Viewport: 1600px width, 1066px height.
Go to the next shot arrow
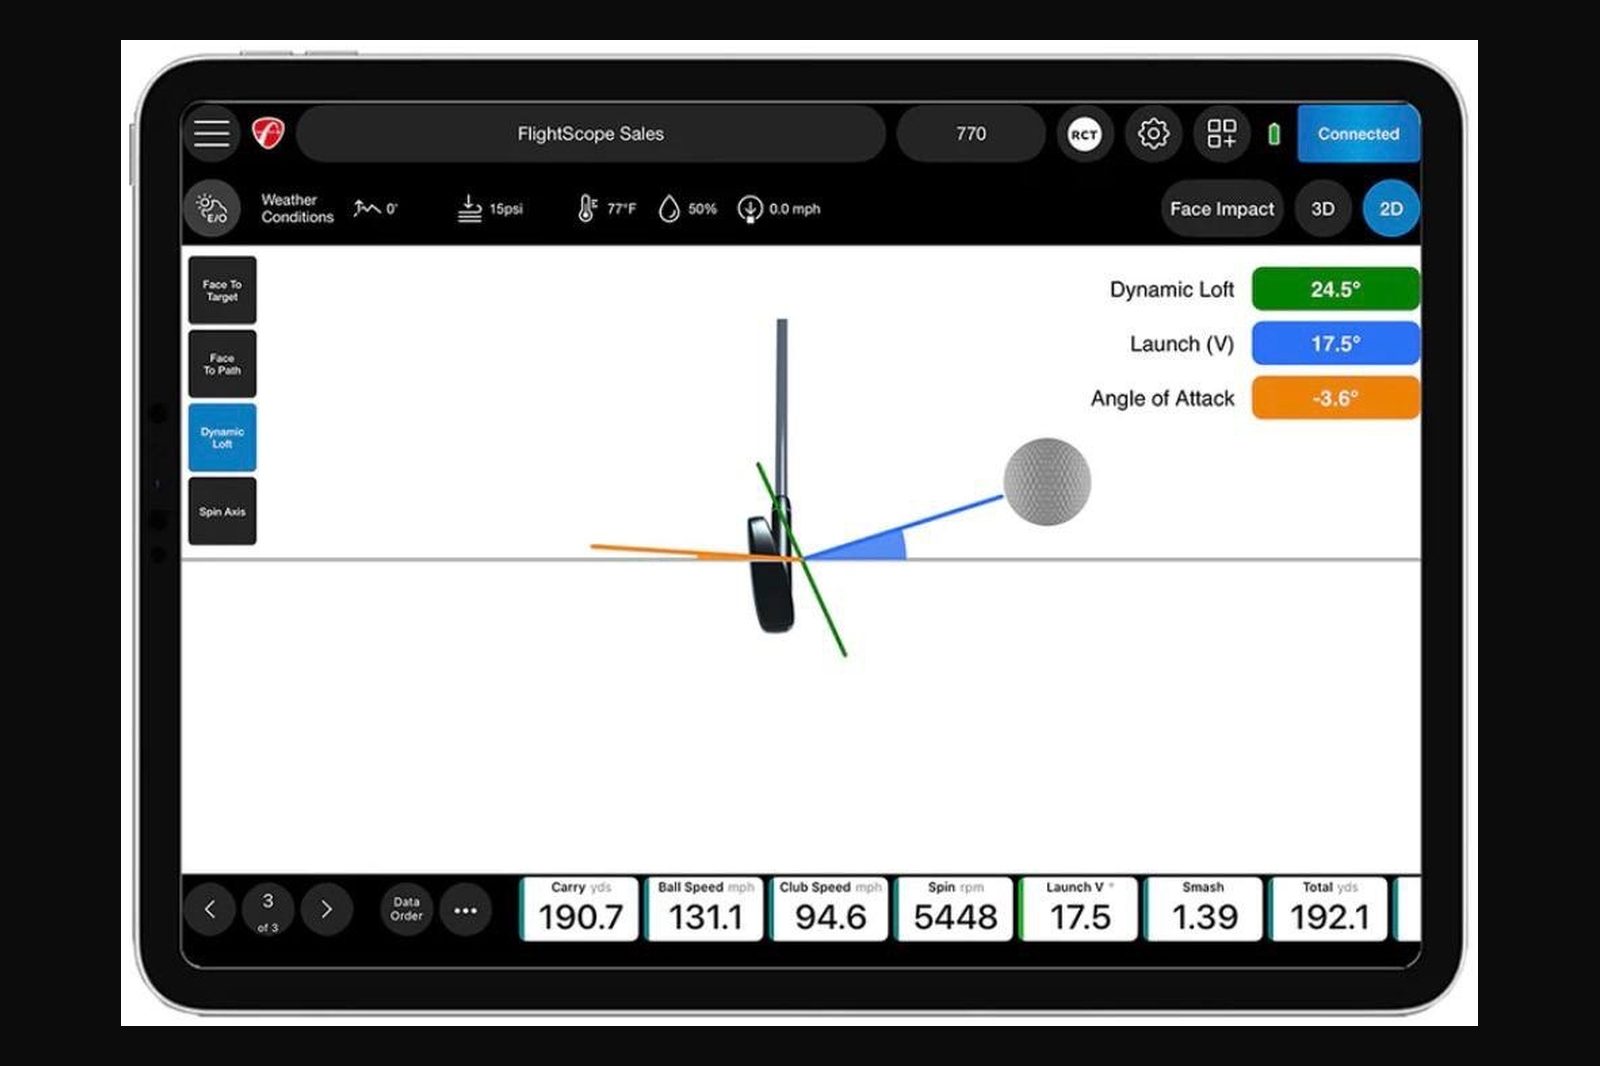[326, 909]
